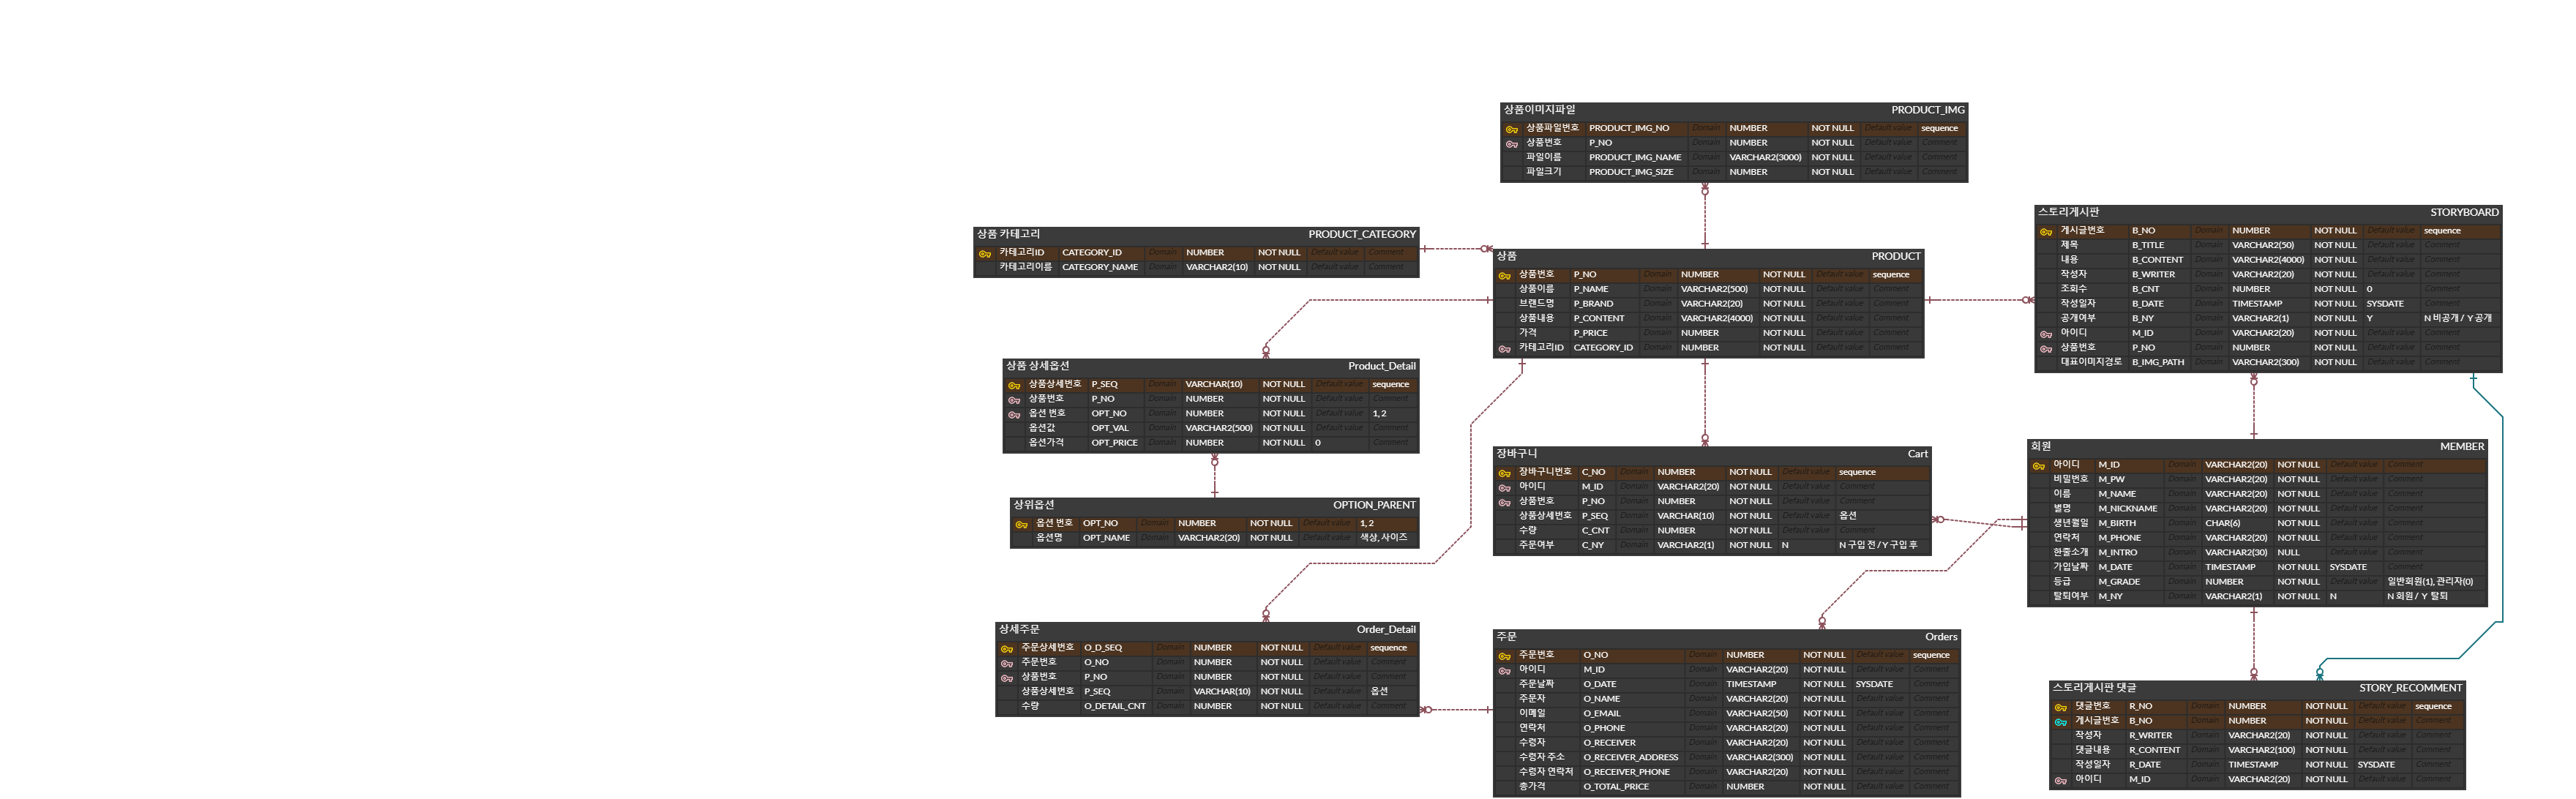Click the primary key icon beside O_D_SEQ in Order_Detail
Image resolution: width=2576 pixels, height=799 pixels.
click(1007, 649)
